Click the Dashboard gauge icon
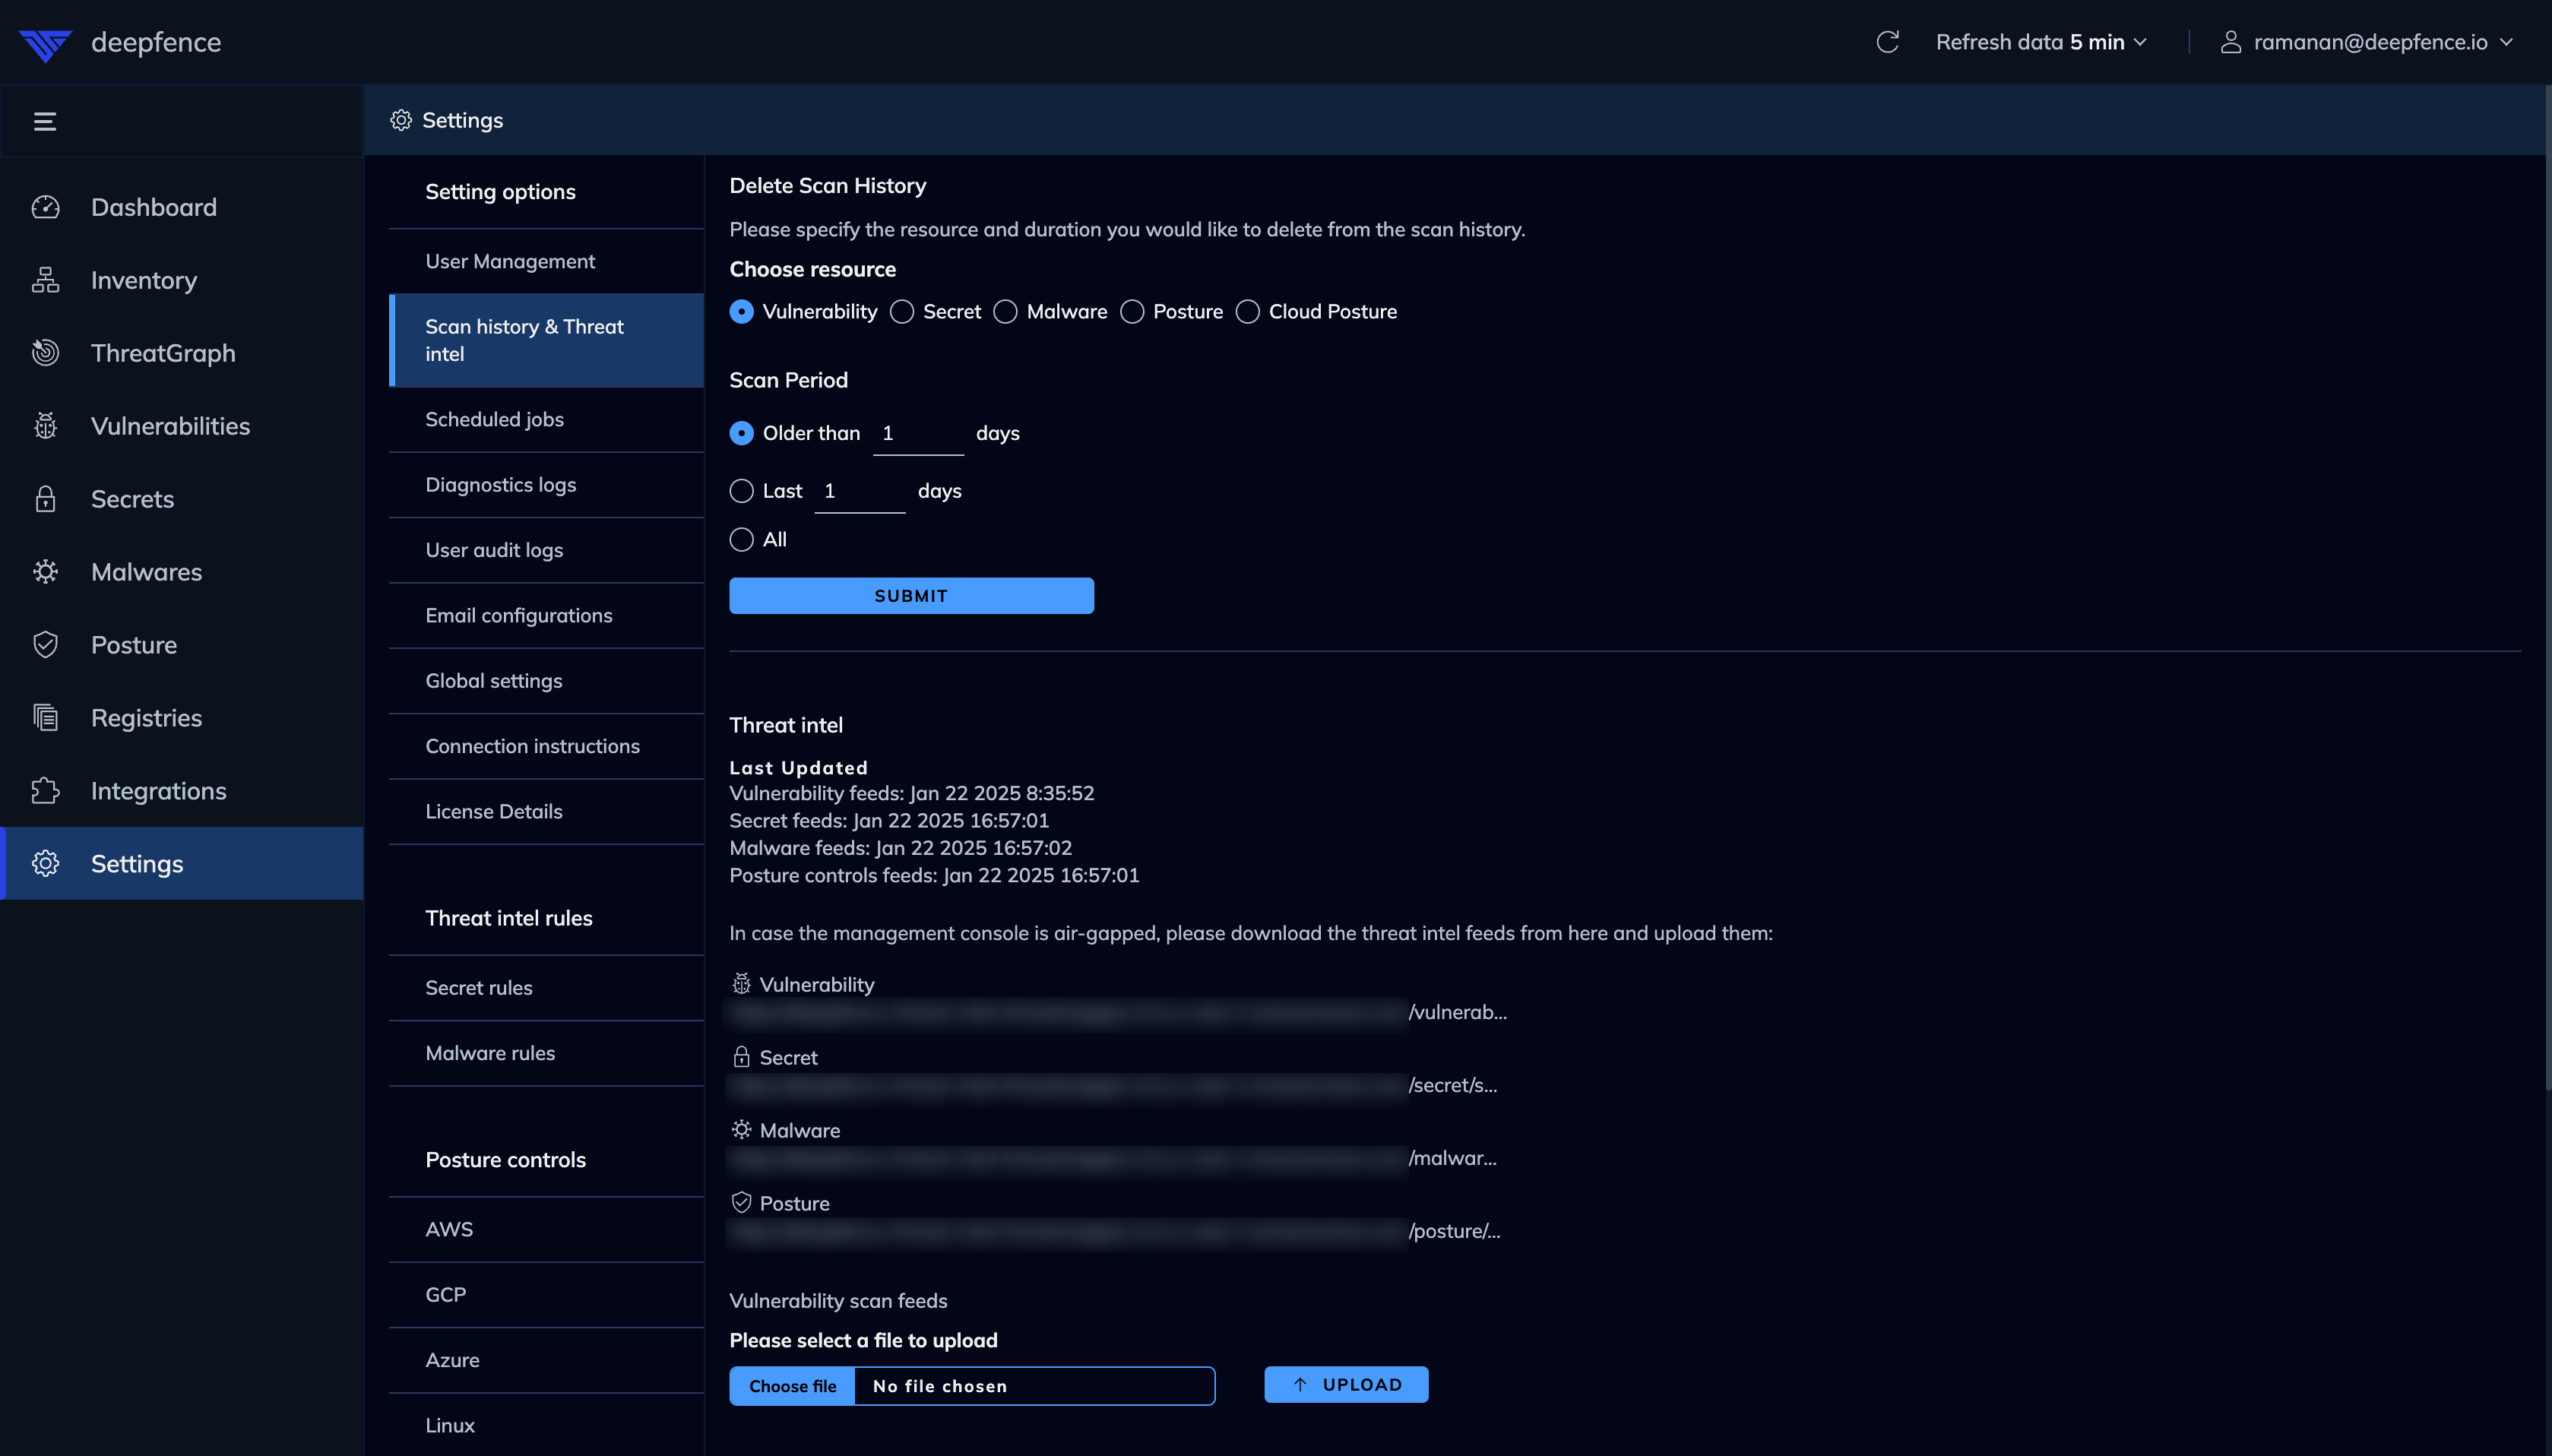Viewport: 2552px width, 1456px height. [45, 207]
